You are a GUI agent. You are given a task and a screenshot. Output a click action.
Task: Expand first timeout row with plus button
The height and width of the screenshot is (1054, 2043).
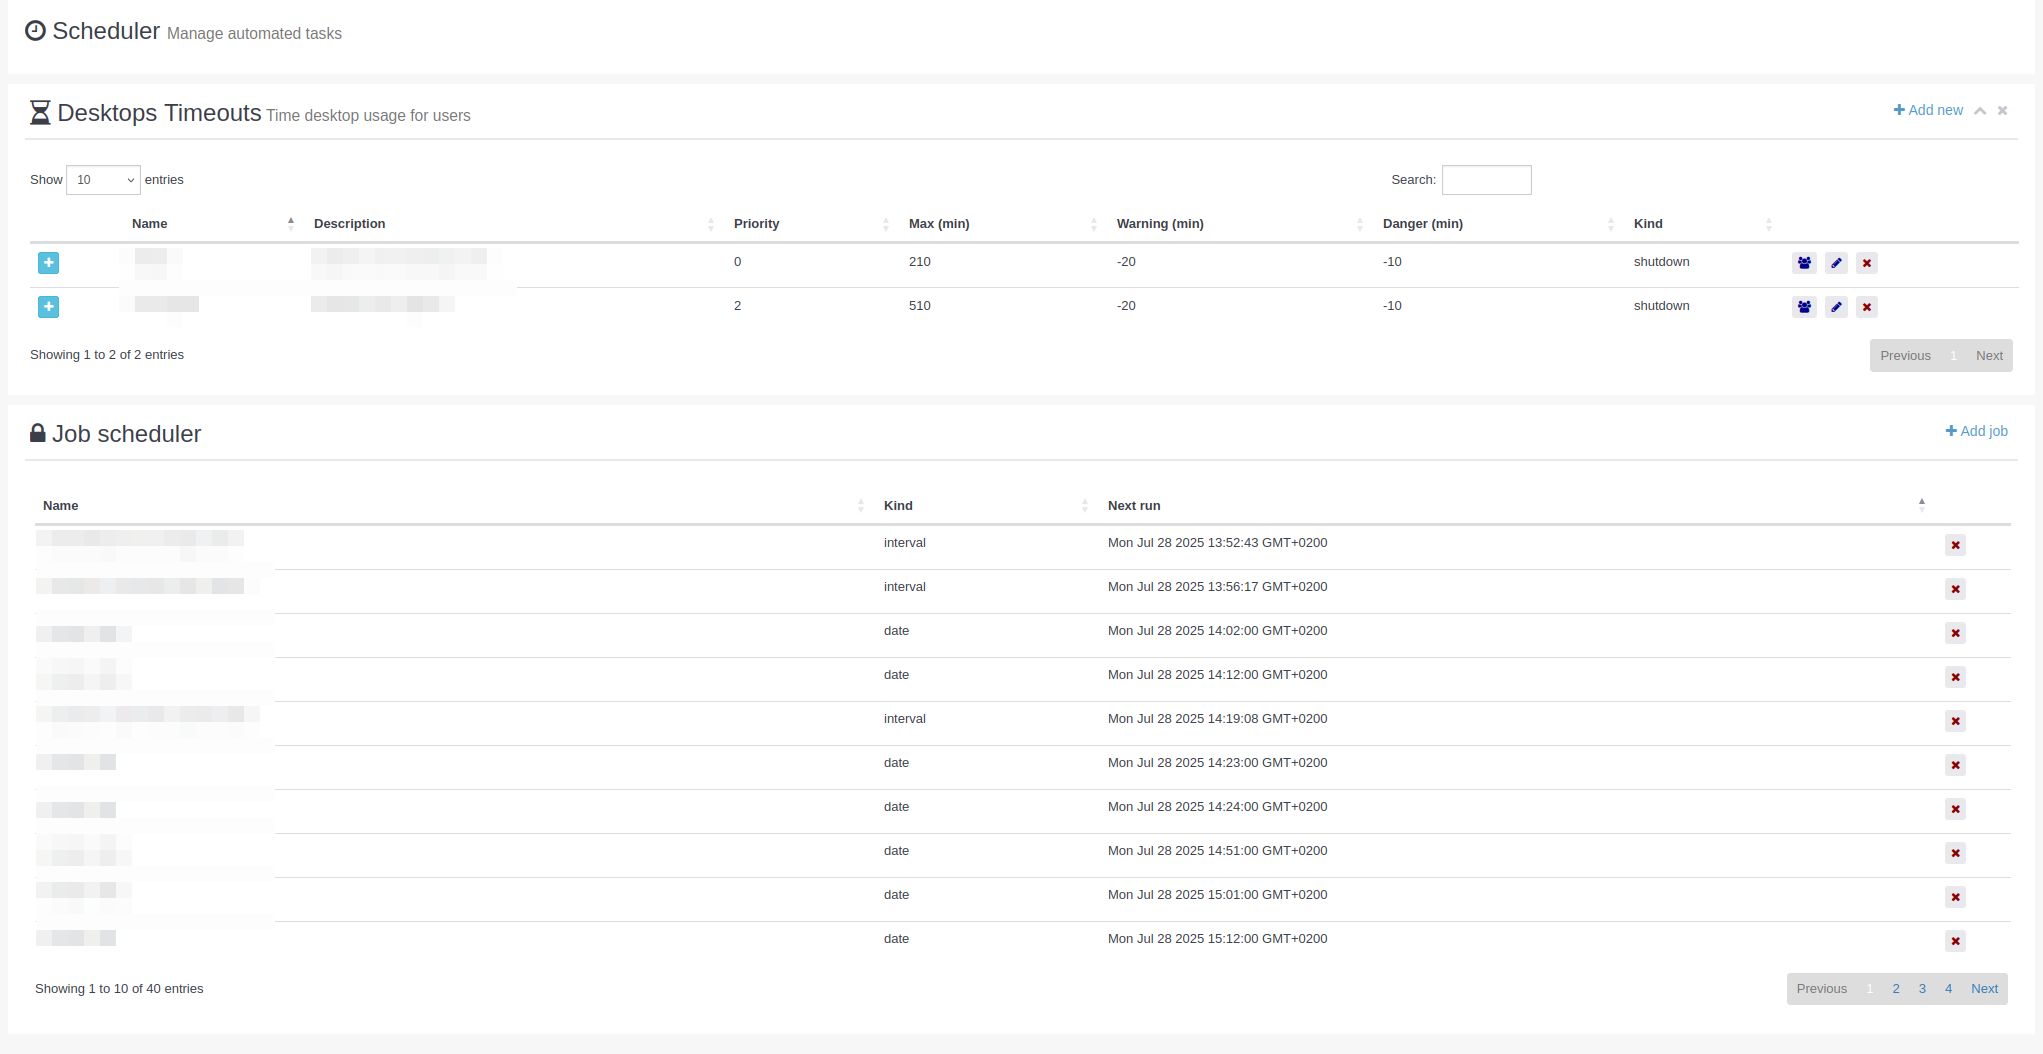tap(48, 263)
